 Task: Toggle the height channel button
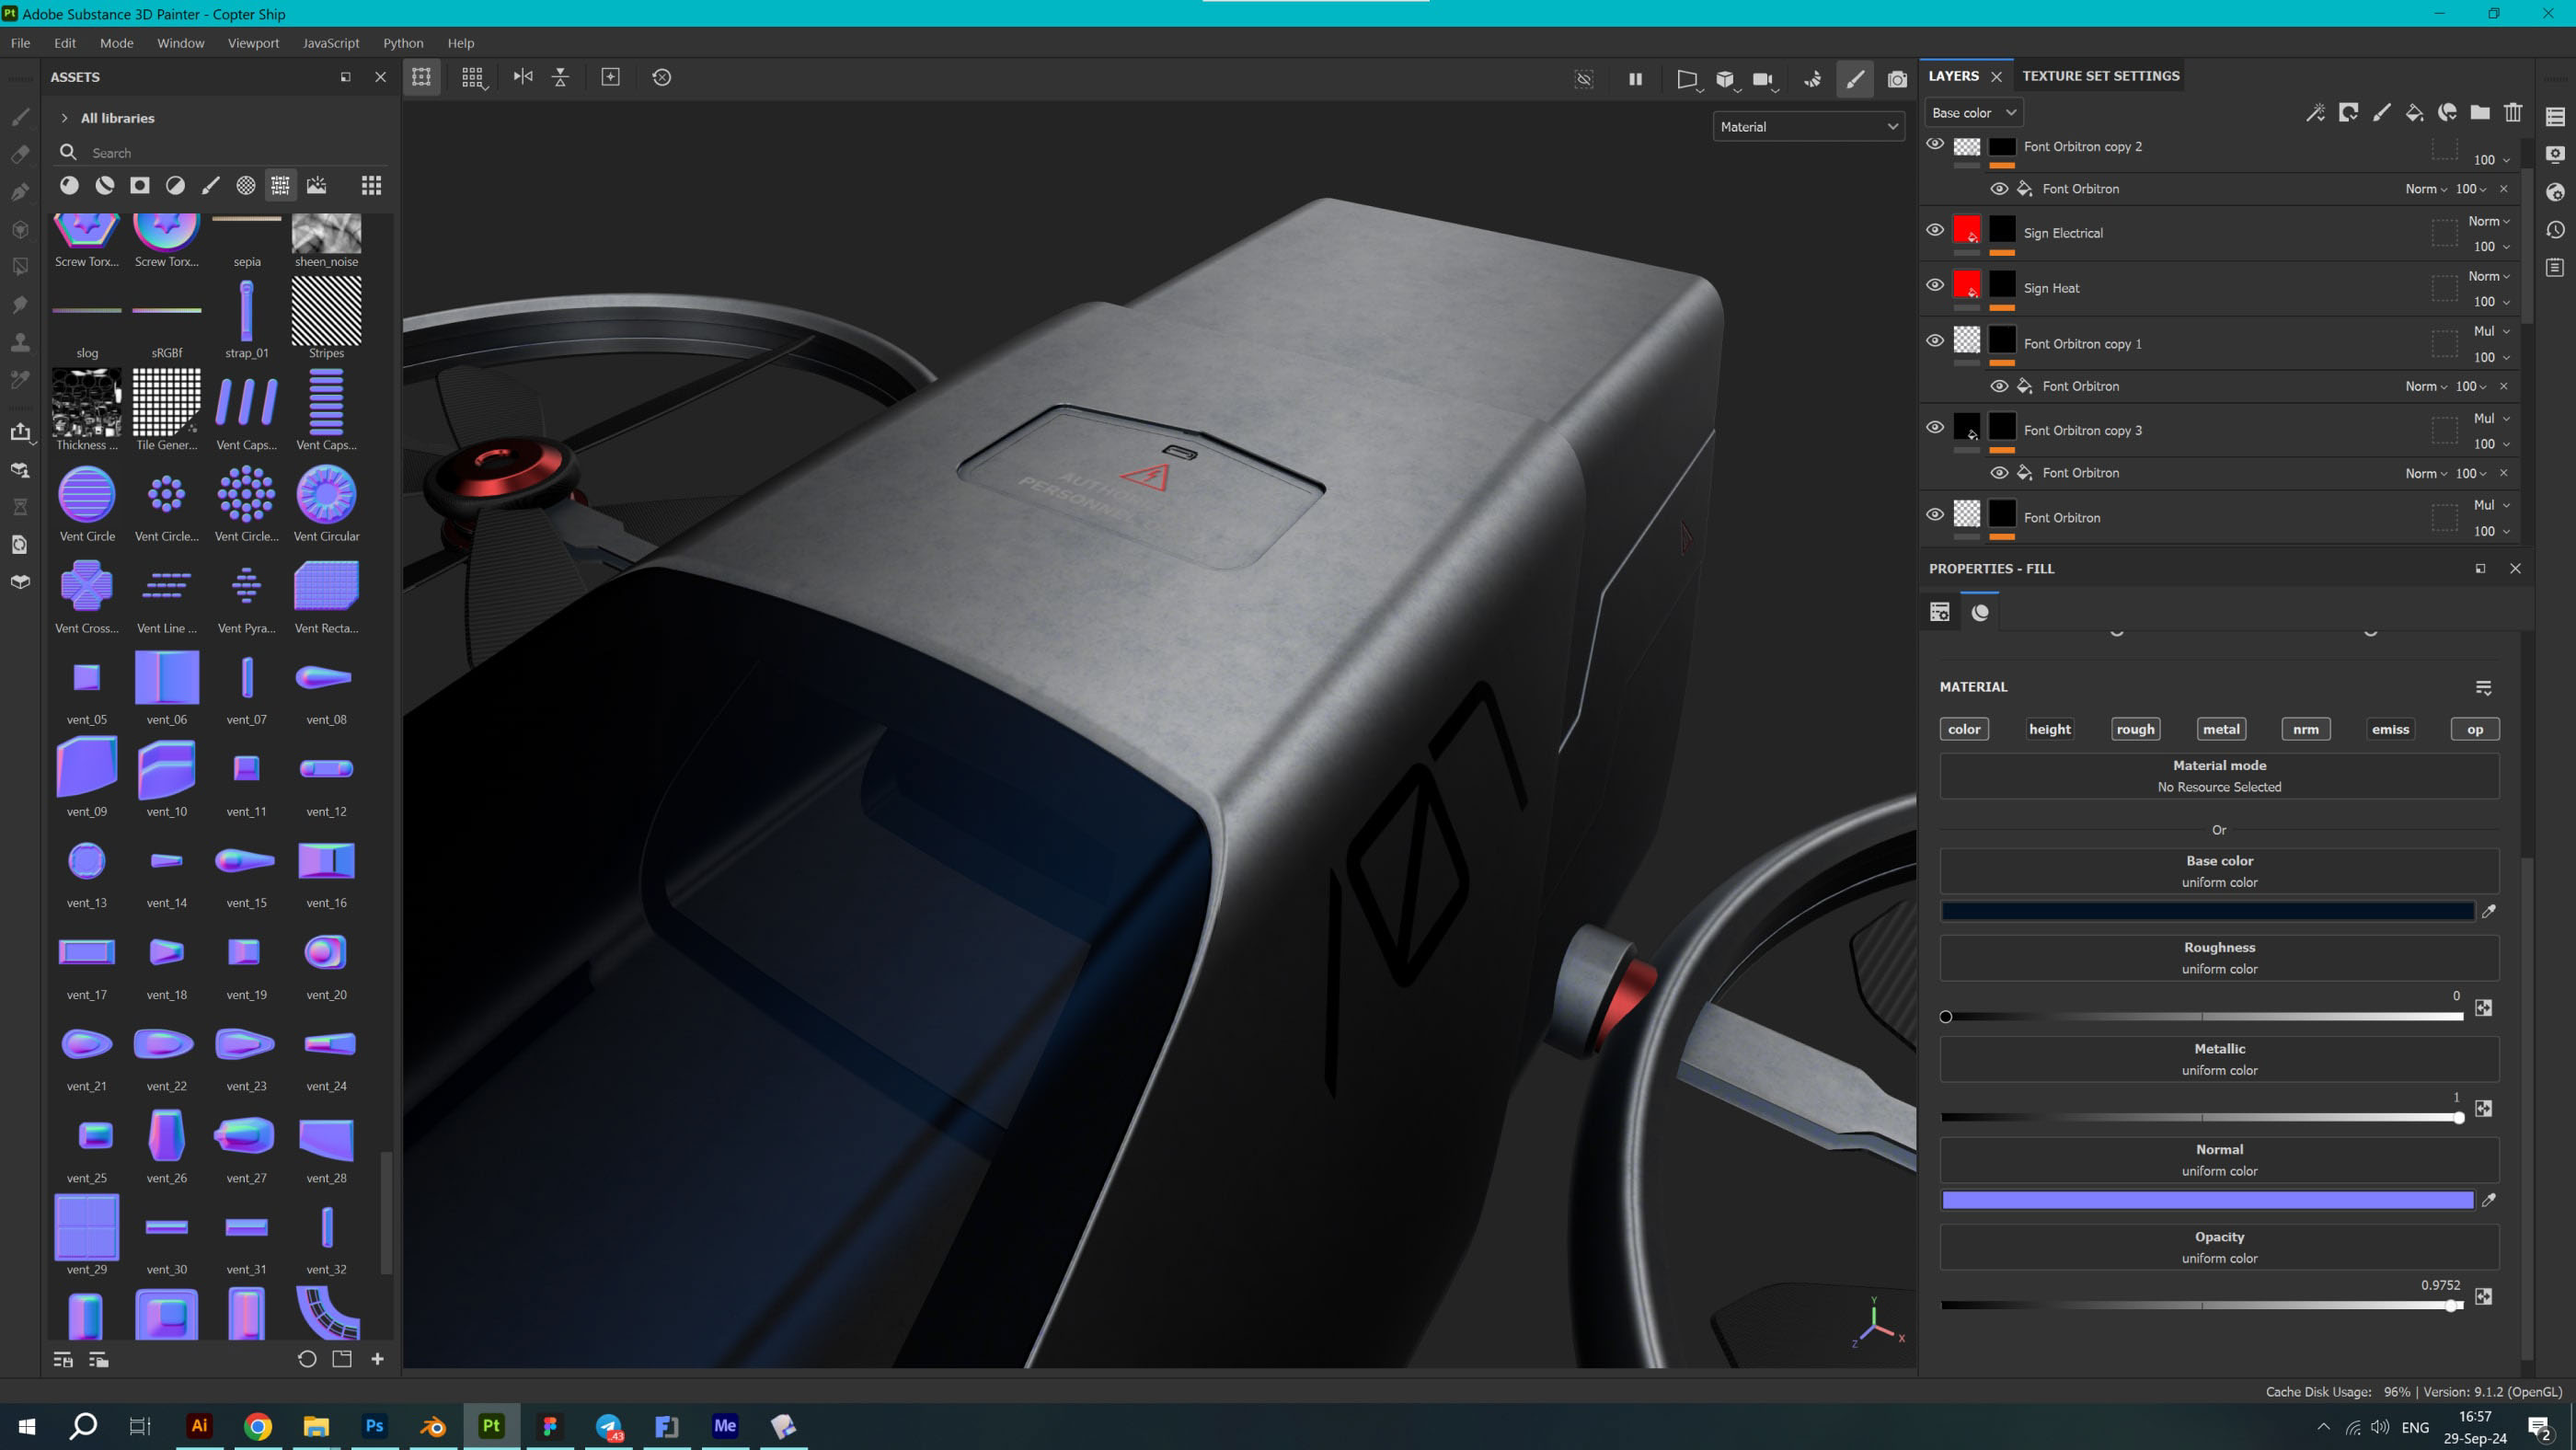[x=2049, y=729]
